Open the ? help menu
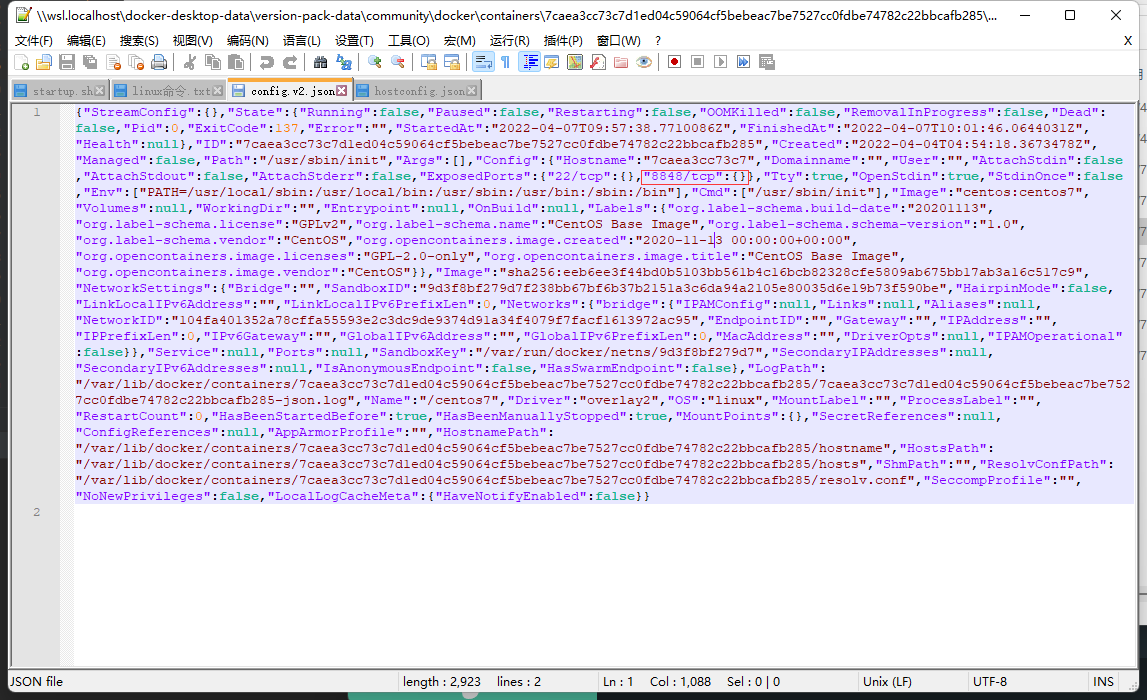The image size is (1147, 700). [658, 40]
